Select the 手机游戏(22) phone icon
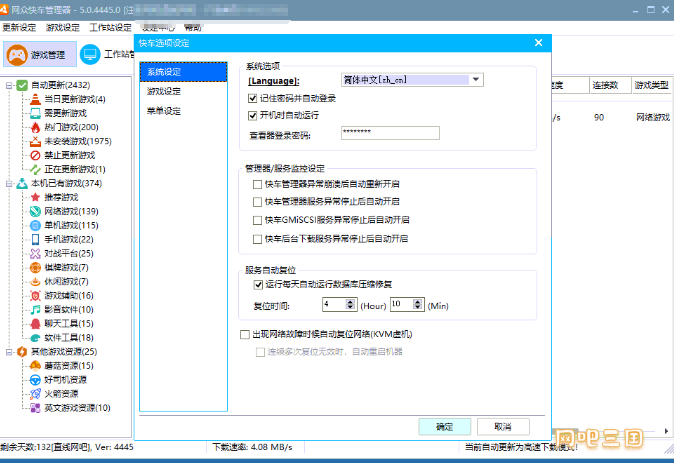Image resolution: width=674 pixels, height=463 pixels. (35, 239)
